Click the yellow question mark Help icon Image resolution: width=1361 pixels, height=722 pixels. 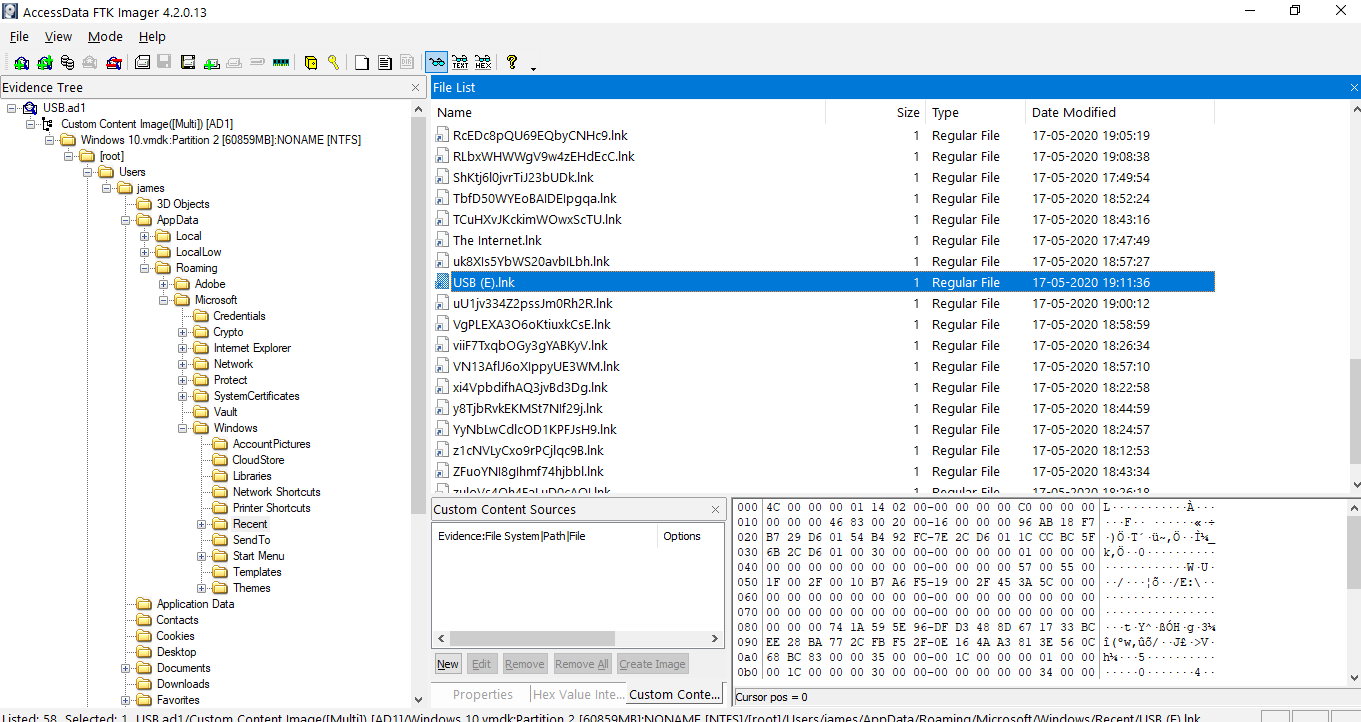512,62
